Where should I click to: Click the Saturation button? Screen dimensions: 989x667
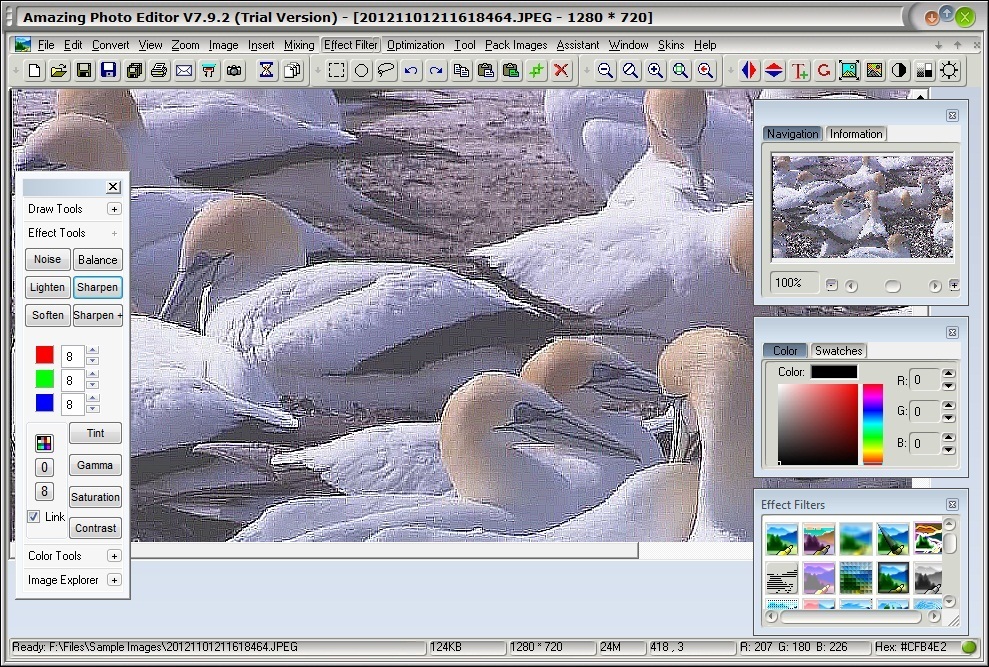95,497
